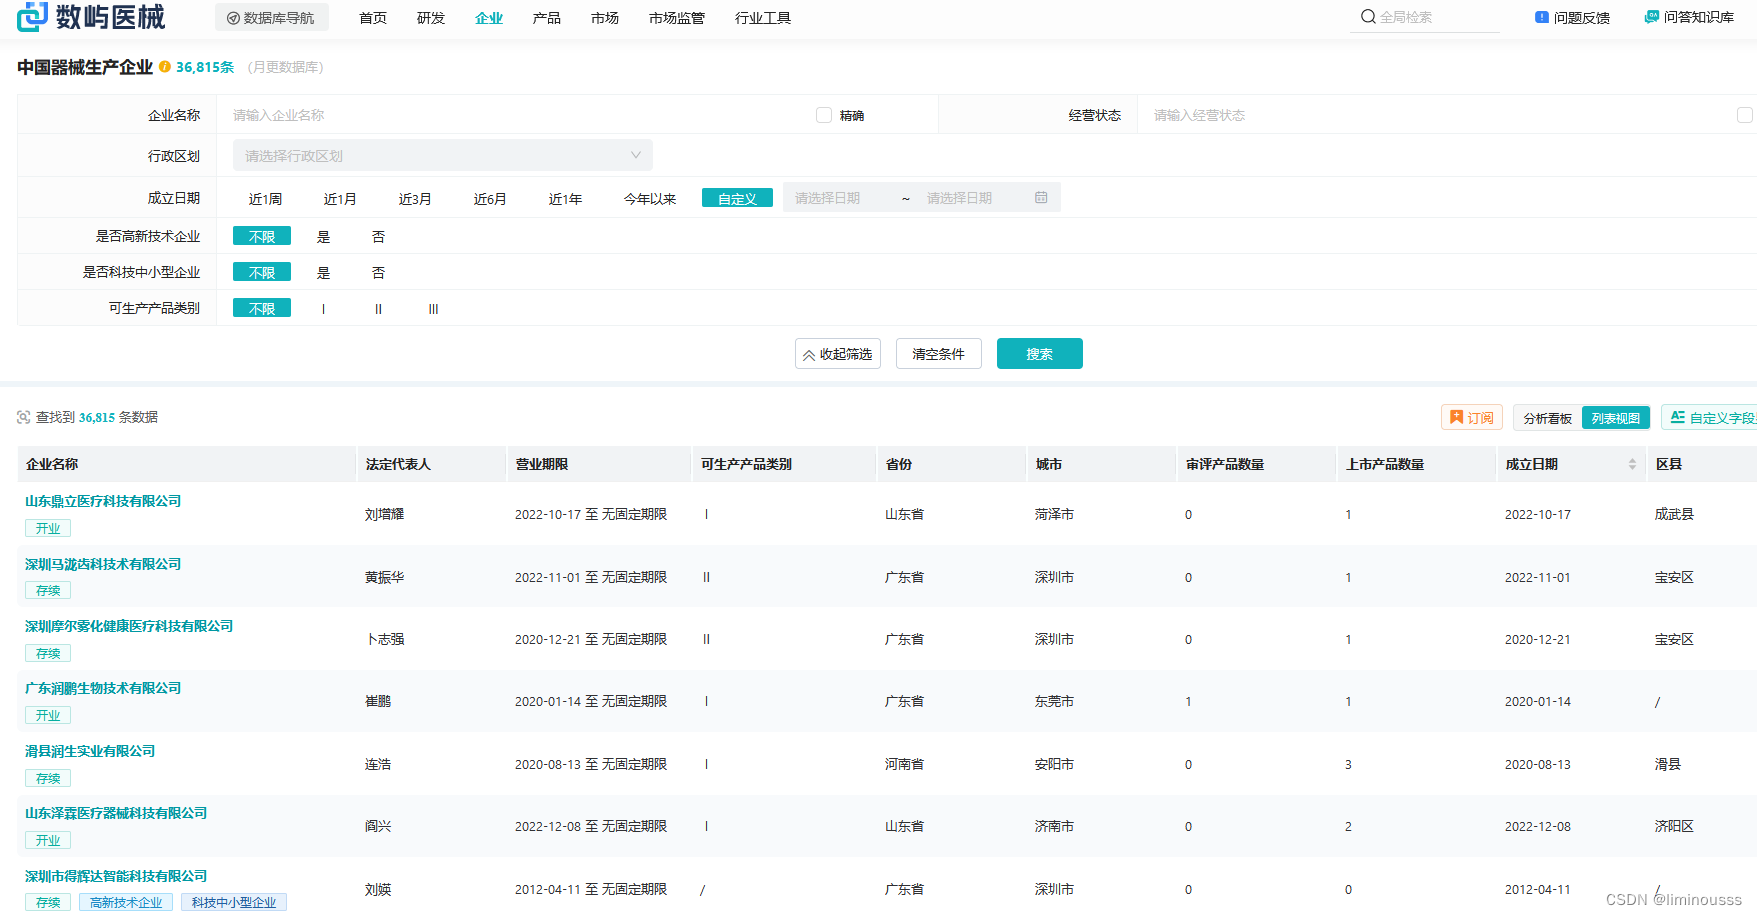Select 否 for 是否科技中小型企业
The image size is (1757, 915).
(x=378, y=273)
